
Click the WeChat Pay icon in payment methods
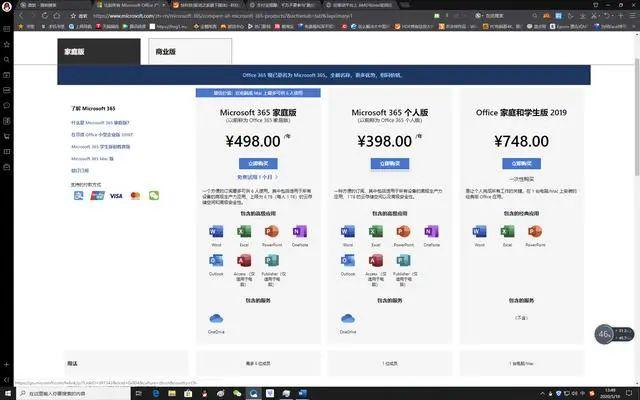point(154,196)
